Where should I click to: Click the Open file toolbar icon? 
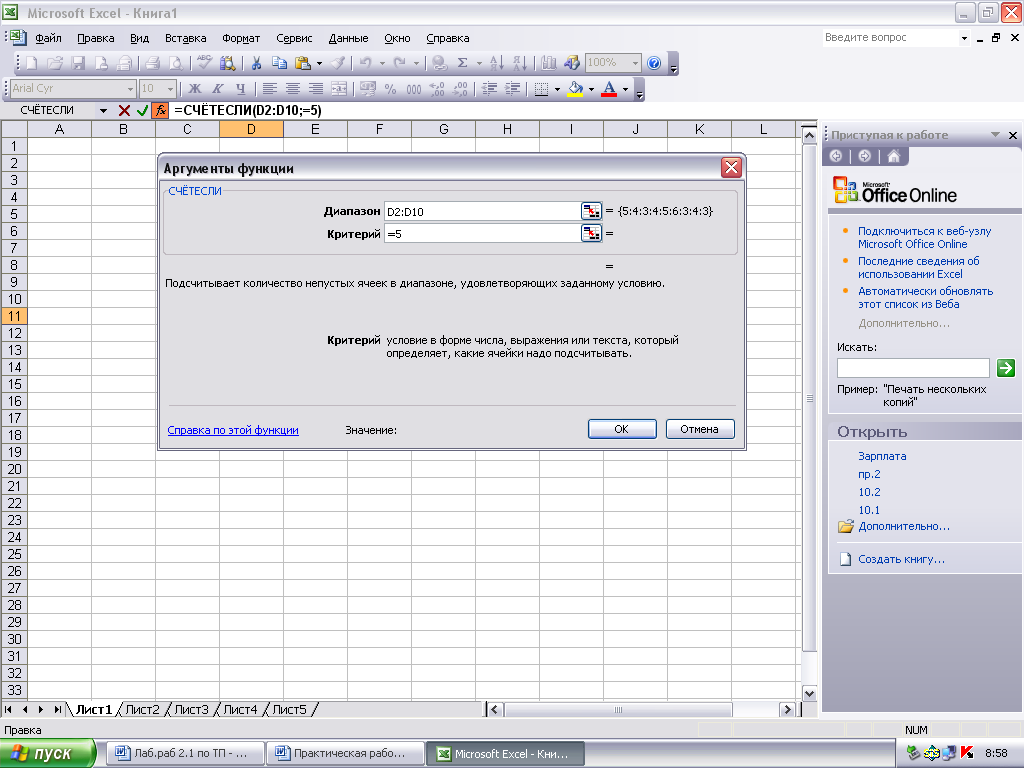[x=55, y=63]
